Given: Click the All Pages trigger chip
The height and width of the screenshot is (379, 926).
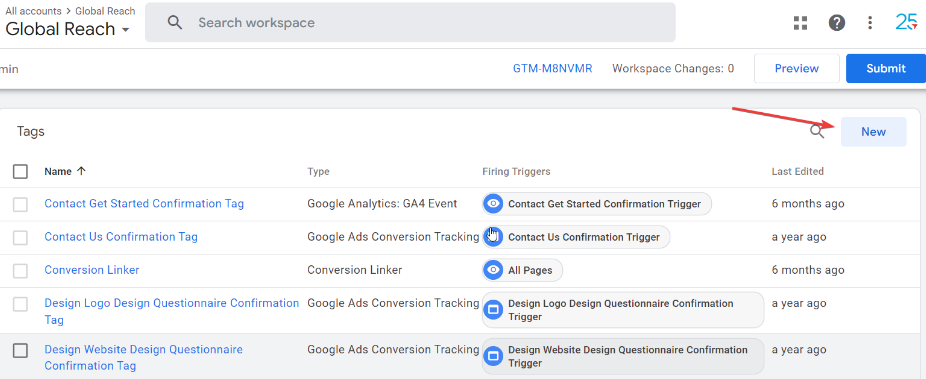Looking at the screenshot, I should 522,270.
